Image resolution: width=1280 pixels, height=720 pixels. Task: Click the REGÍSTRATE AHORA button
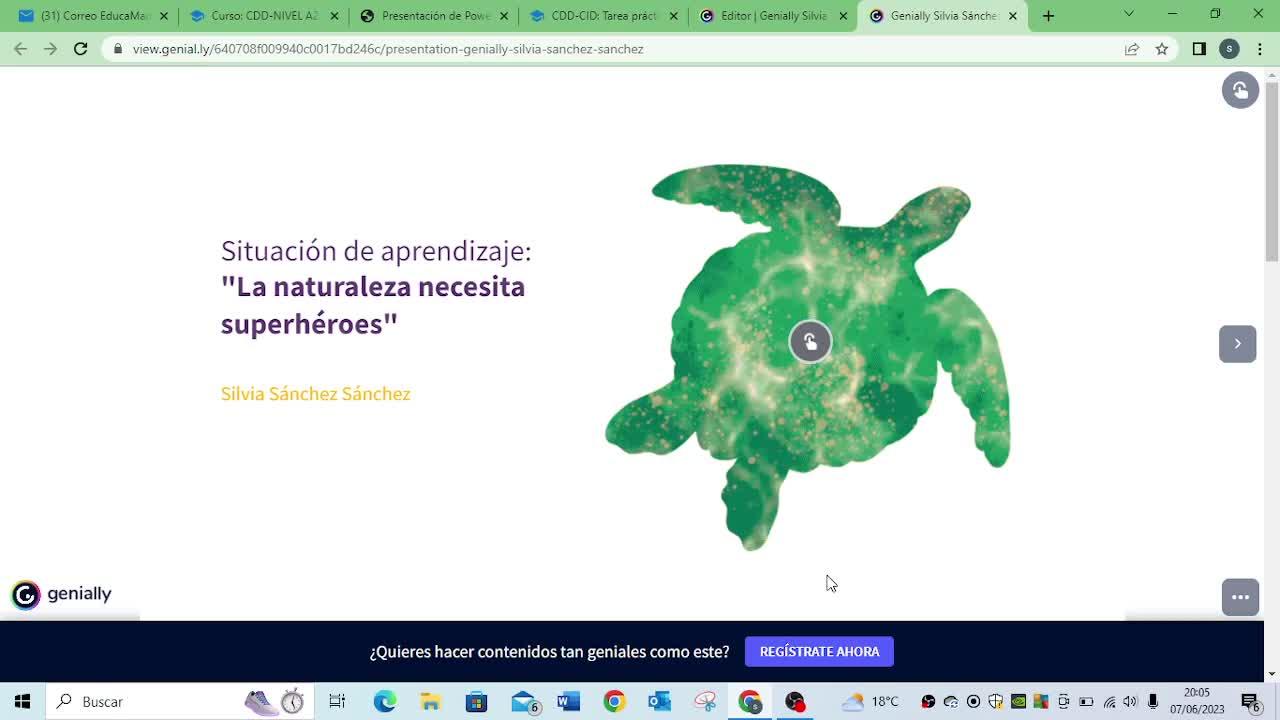click(x=819, y=652)
